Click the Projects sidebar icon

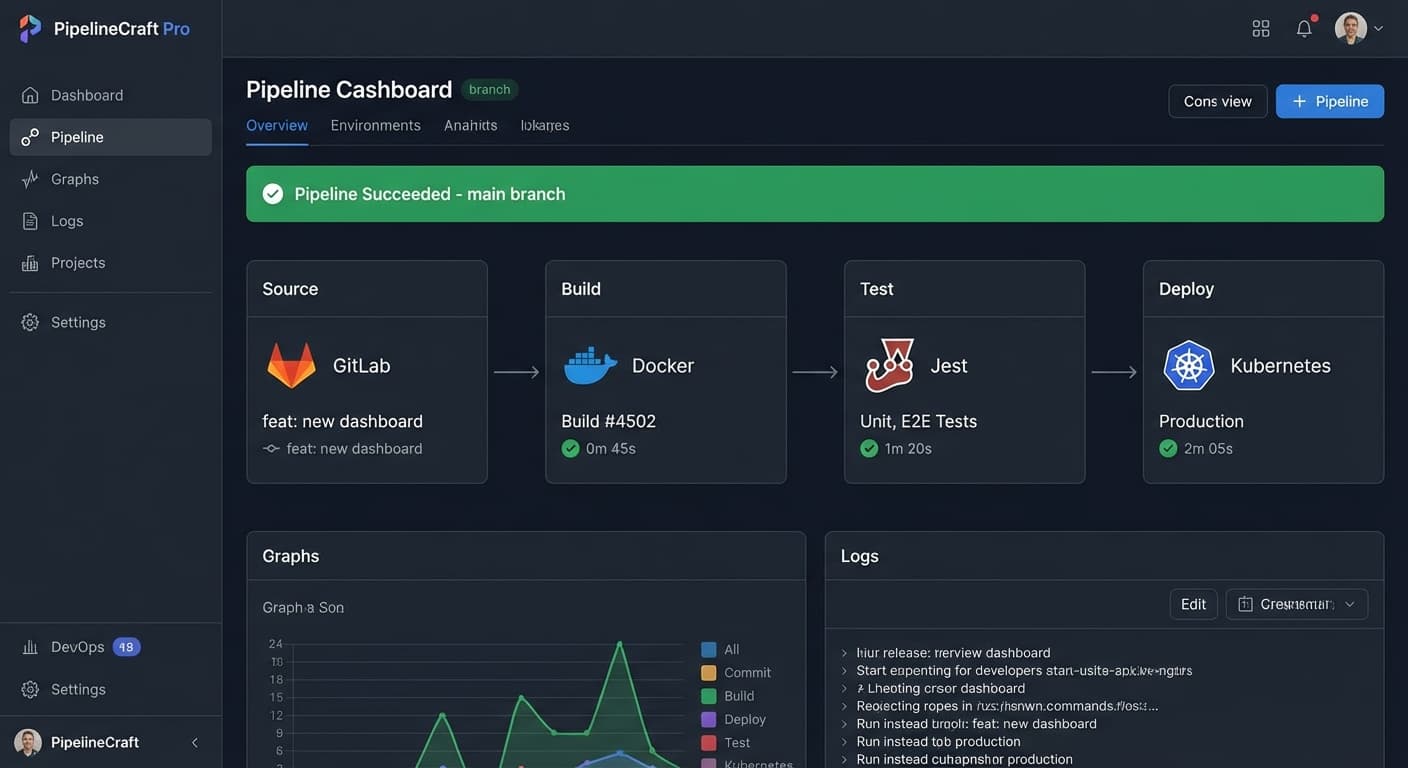point(30,263)
